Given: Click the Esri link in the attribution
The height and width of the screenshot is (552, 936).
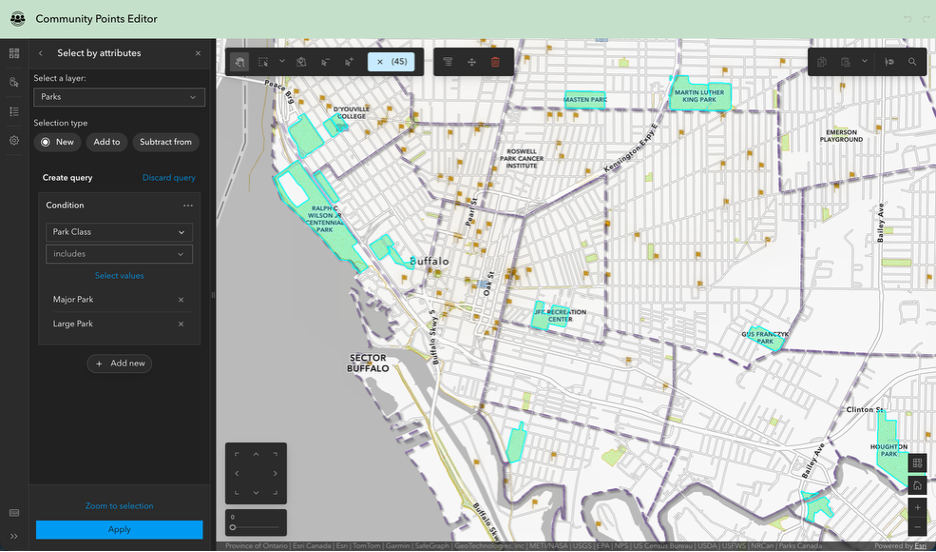Looking at the screenshot, I should click(920, 546).
